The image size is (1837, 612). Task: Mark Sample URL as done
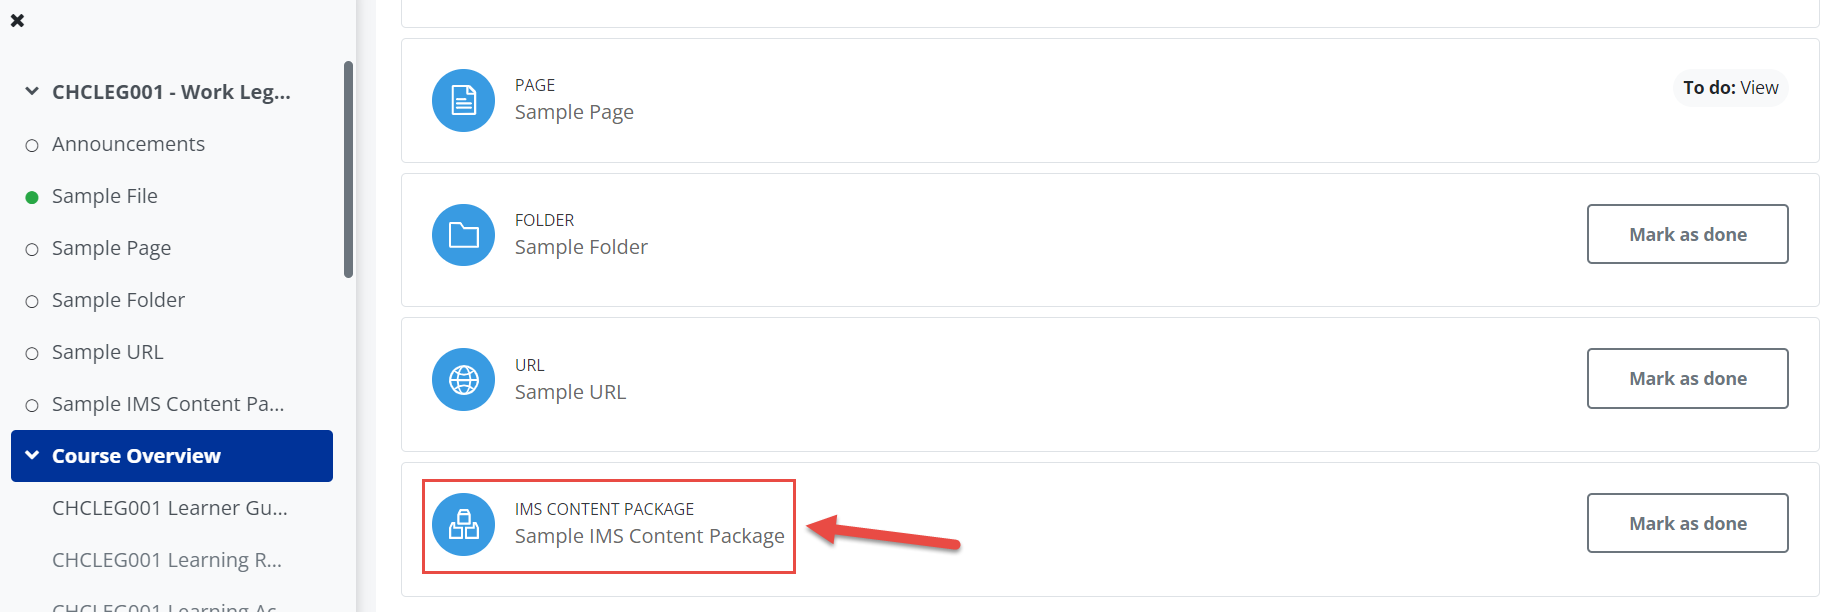point(1687,378)
